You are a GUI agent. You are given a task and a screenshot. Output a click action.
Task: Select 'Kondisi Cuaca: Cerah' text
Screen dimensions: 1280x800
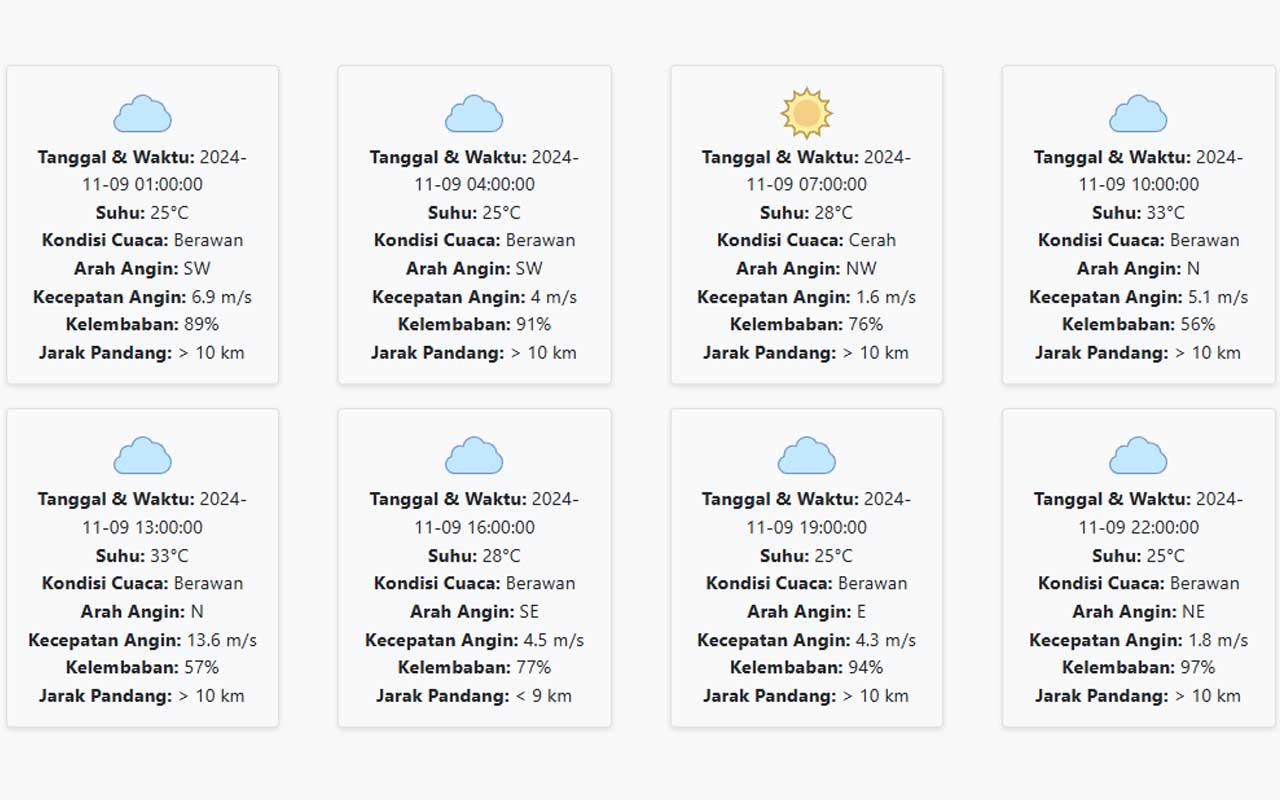tap(806, 240)
